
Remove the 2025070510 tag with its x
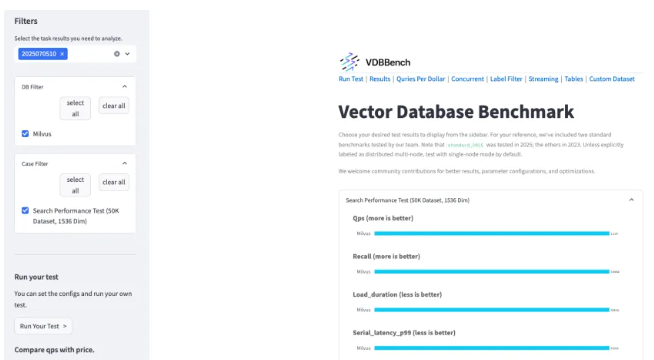[62, 54]
